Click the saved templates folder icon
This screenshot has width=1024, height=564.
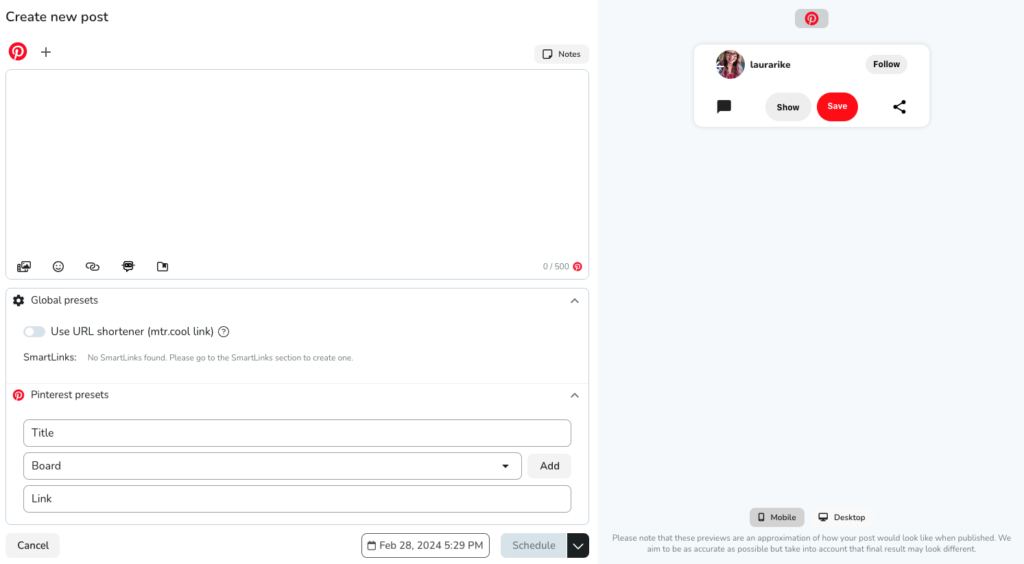pyautogui.click(x=163, y=267)
